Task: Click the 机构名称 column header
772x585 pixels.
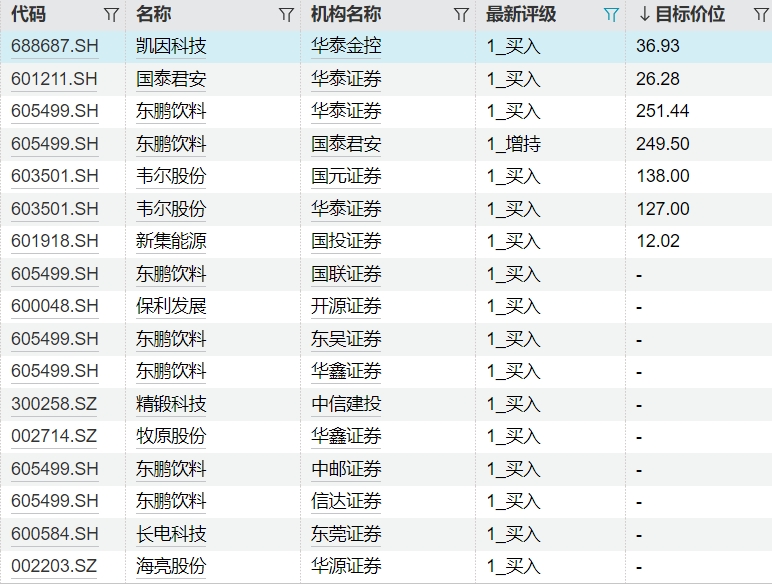Action: point(346,14)
